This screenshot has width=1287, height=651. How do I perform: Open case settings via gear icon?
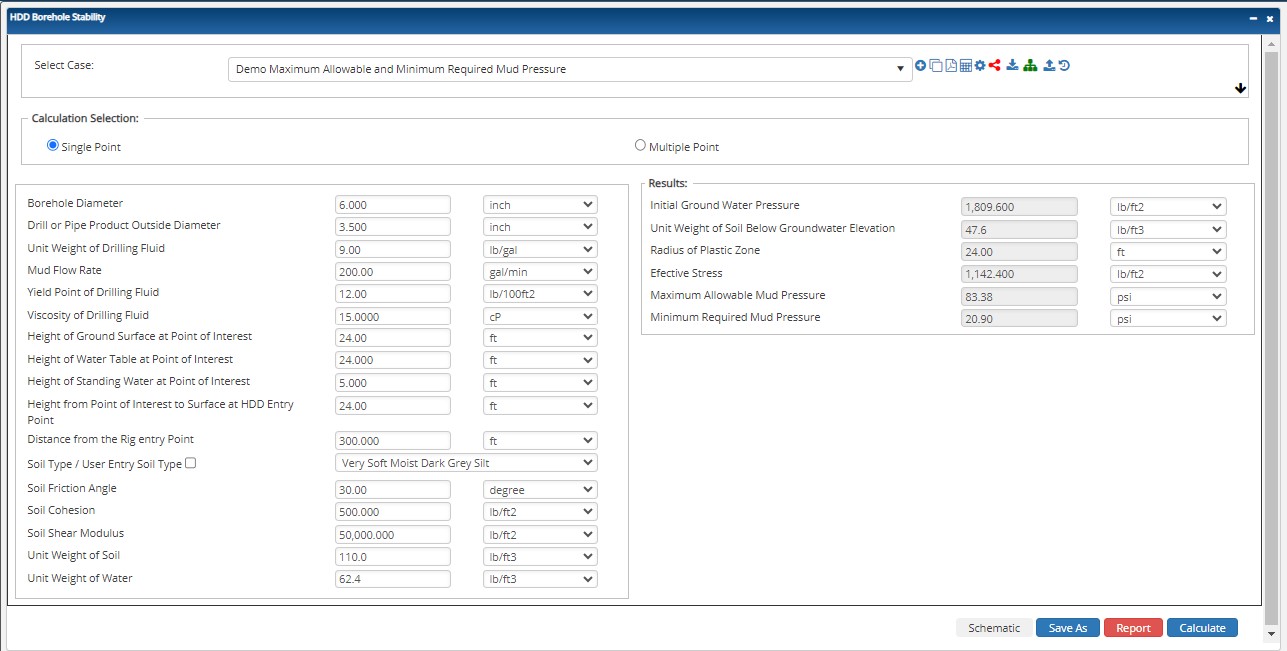click(x=980, y=65)
